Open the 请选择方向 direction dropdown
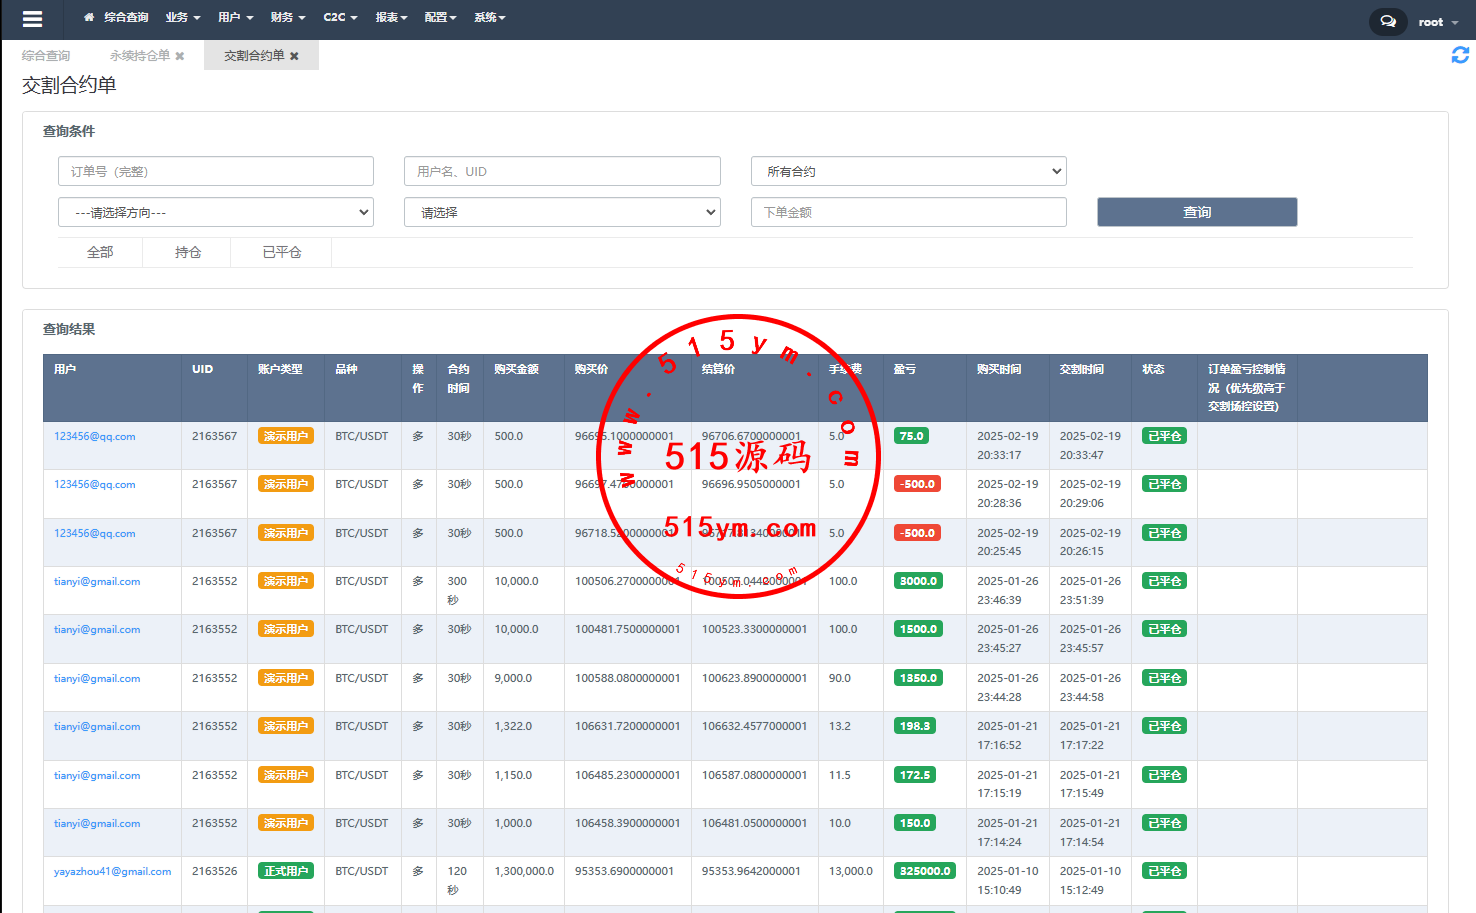This screenshot has height=913, width=1476. [216, 213]
